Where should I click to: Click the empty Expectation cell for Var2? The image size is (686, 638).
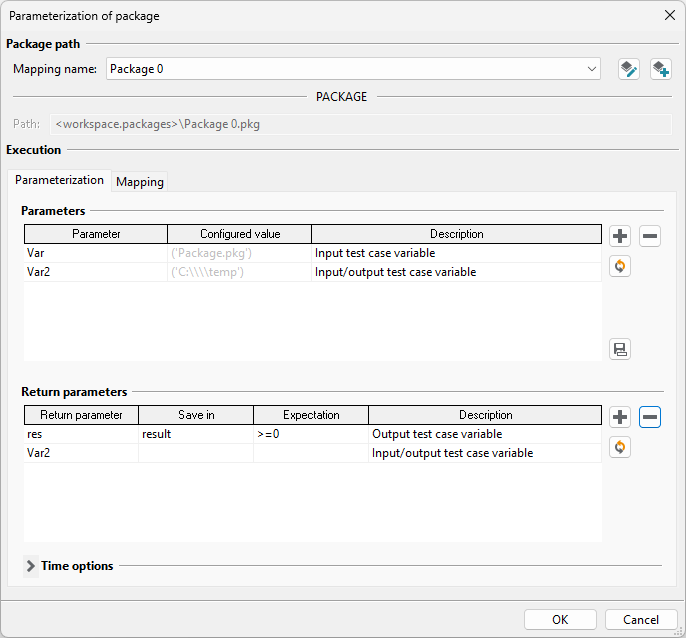311,453
